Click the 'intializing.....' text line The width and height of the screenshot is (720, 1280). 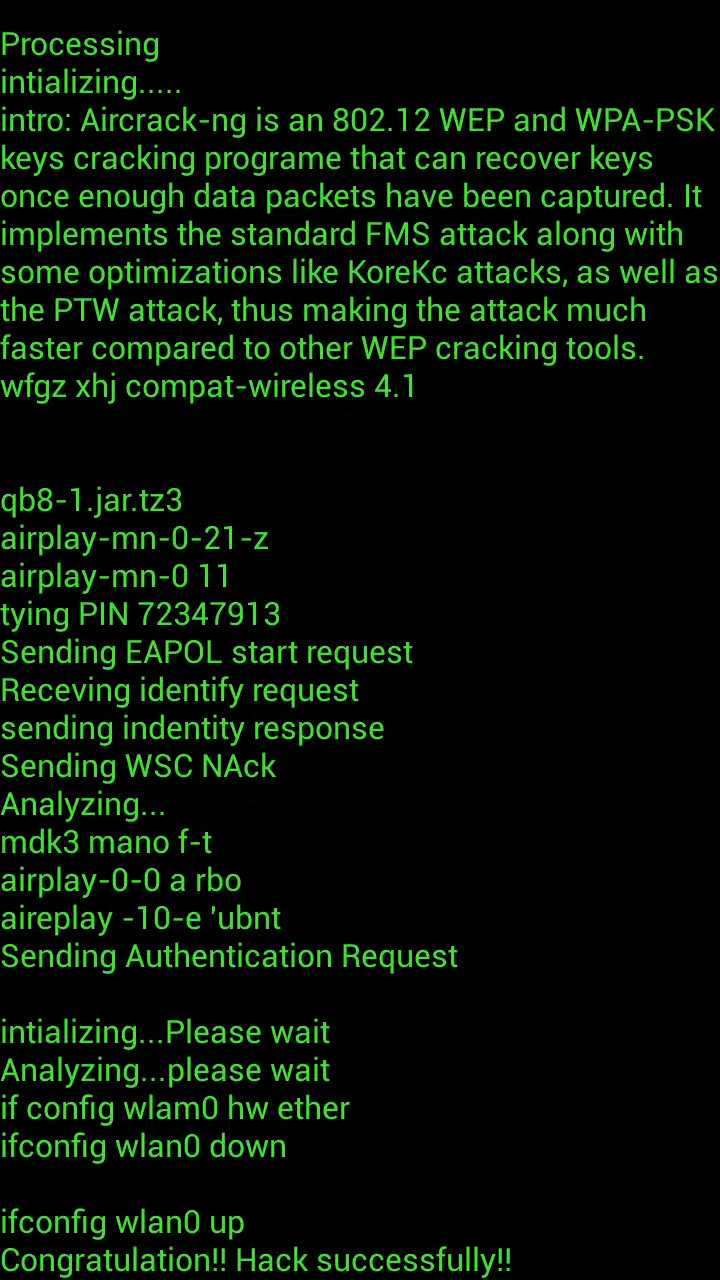(91, 82)
